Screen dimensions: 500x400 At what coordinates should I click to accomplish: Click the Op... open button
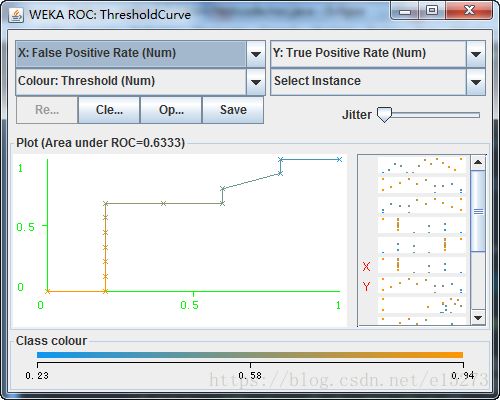coord(171,110)
